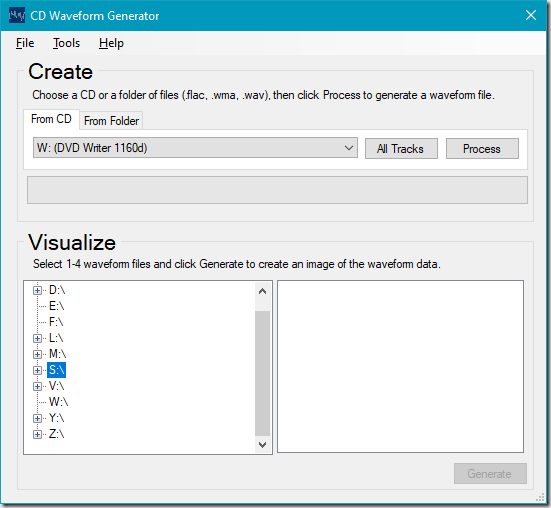The height and width of the screenshot is (508, 551).
Task: Select the From CD tab
Action: click(x=51, y=119)
